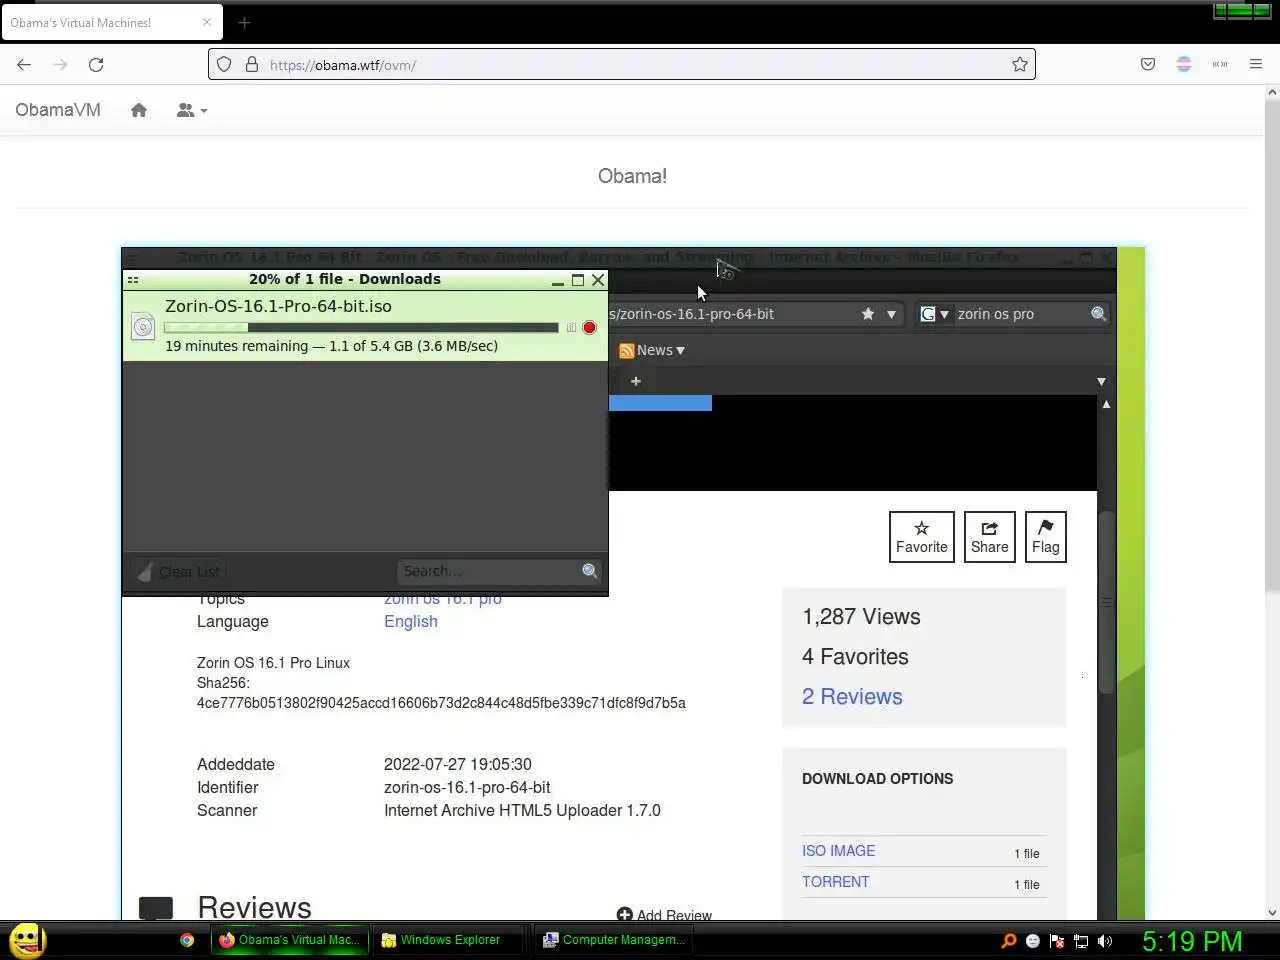Reload the obama.wtf page

(96, 64)
